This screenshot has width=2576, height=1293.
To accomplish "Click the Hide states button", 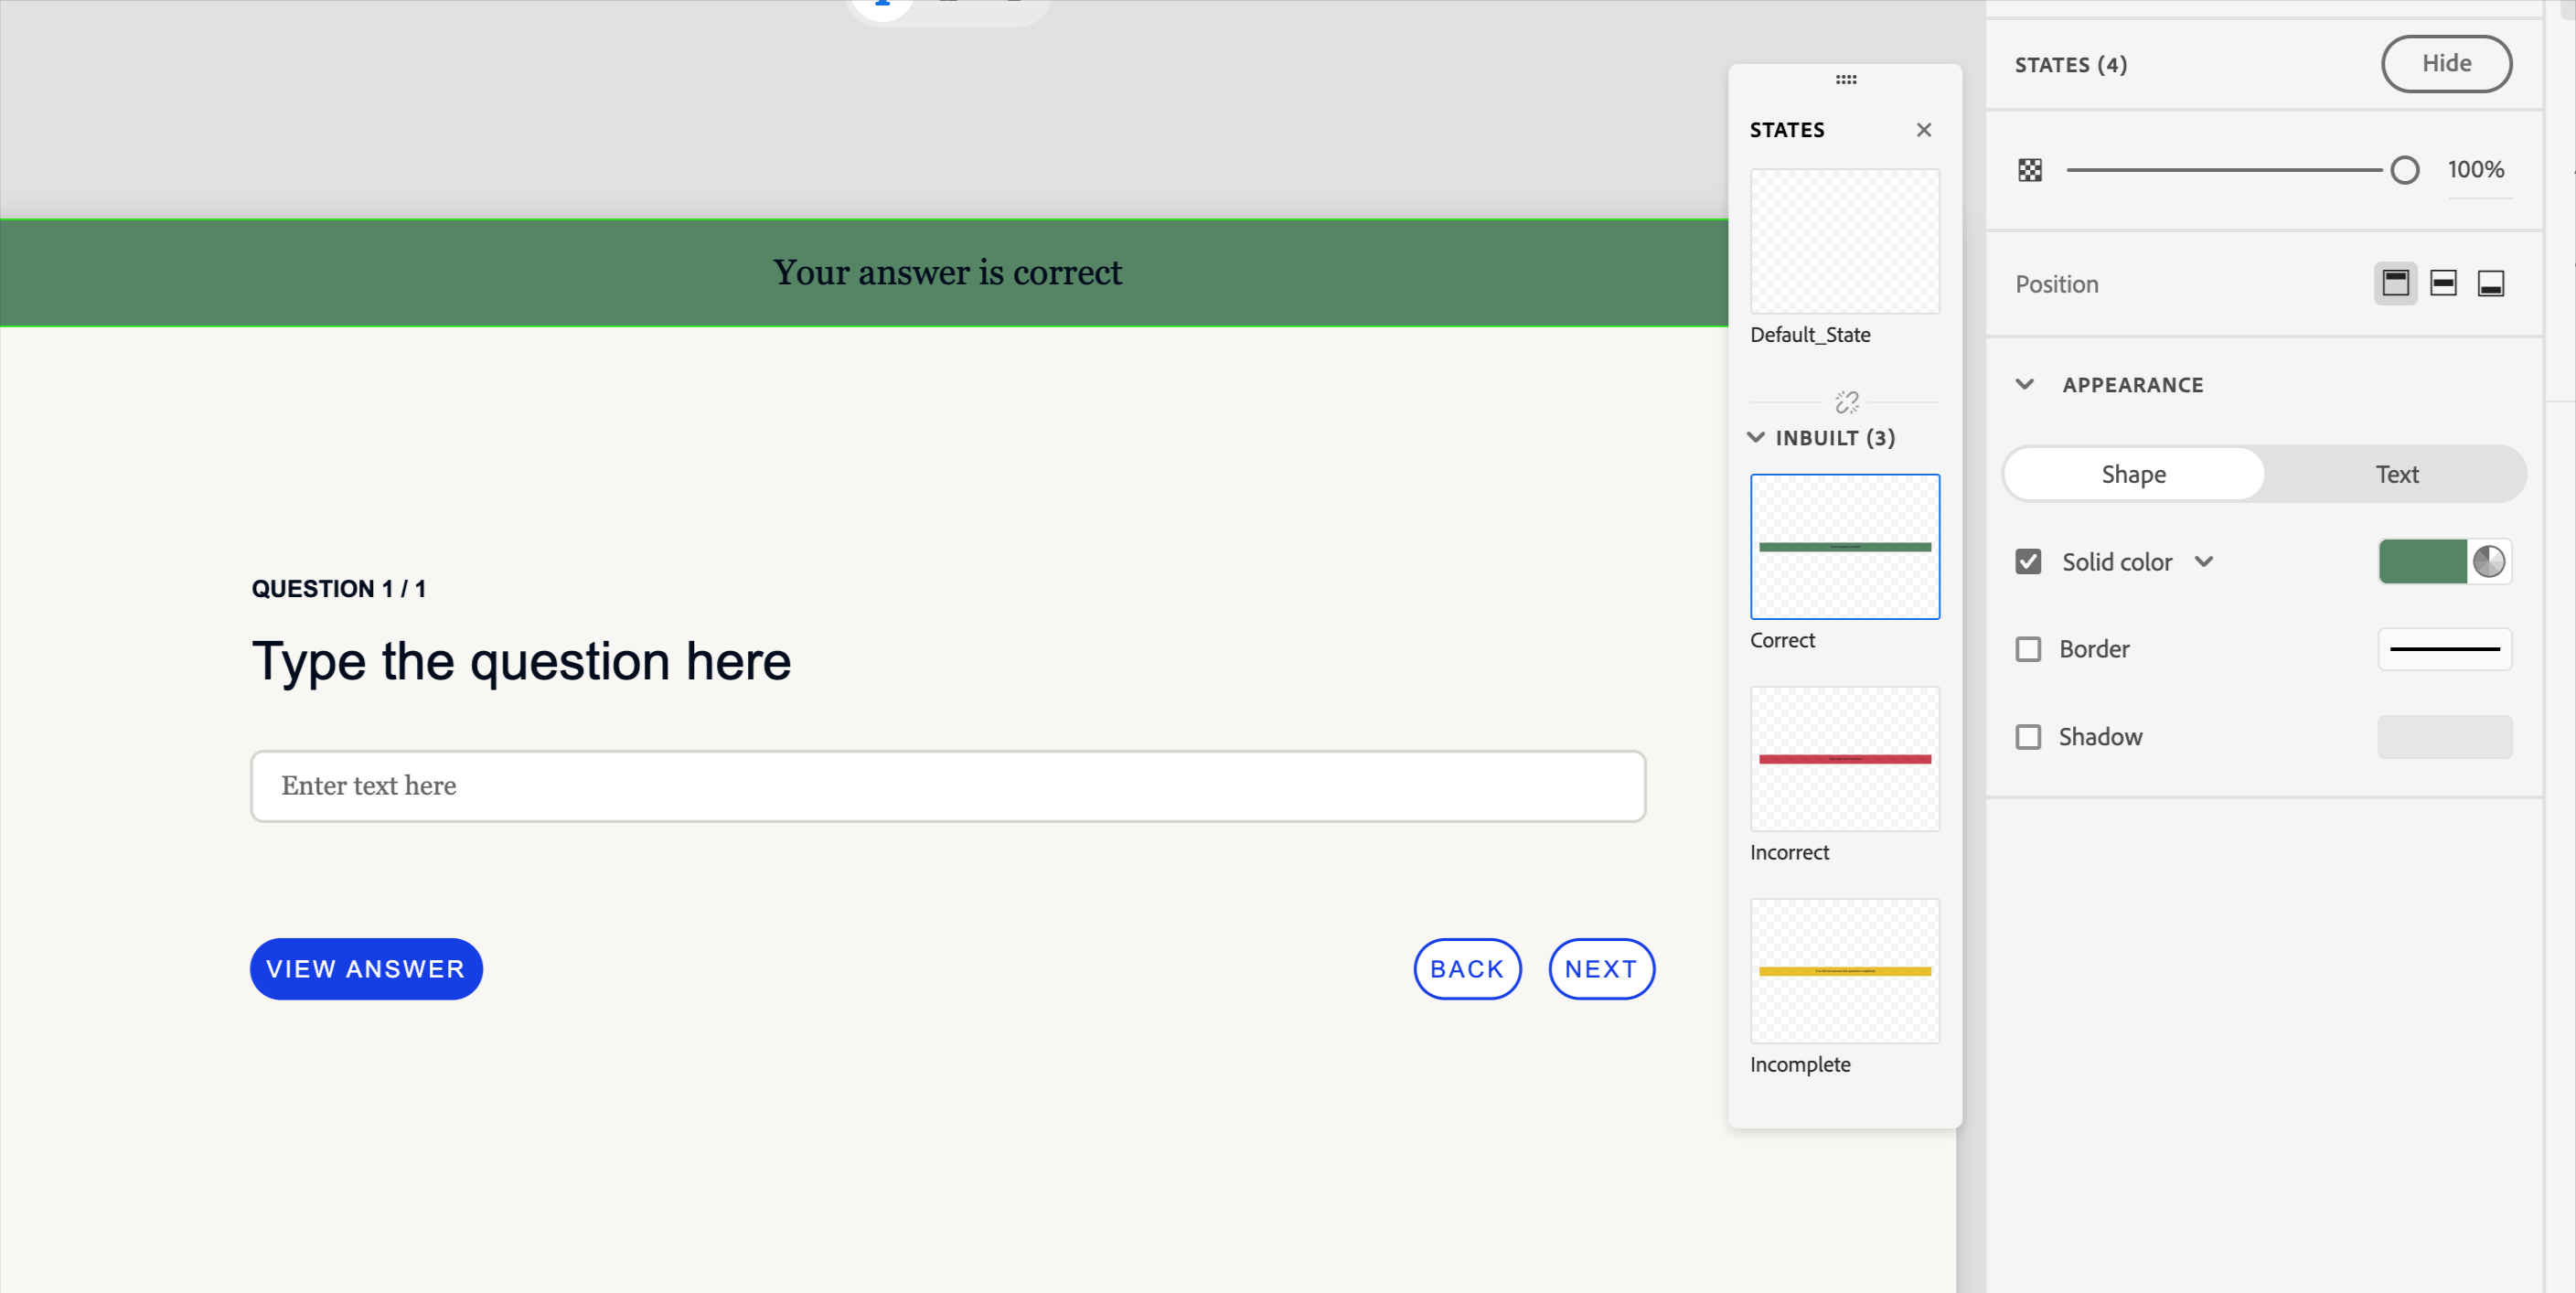I will click(2445, 64).
